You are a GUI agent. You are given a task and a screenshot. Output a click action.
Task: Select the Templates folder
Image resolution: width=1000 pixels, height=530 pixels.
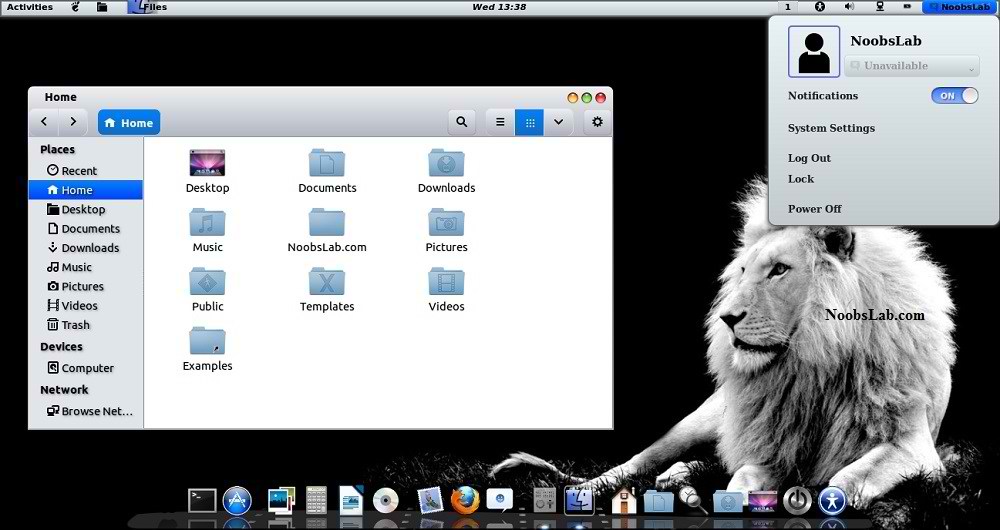tap(327, 290)
